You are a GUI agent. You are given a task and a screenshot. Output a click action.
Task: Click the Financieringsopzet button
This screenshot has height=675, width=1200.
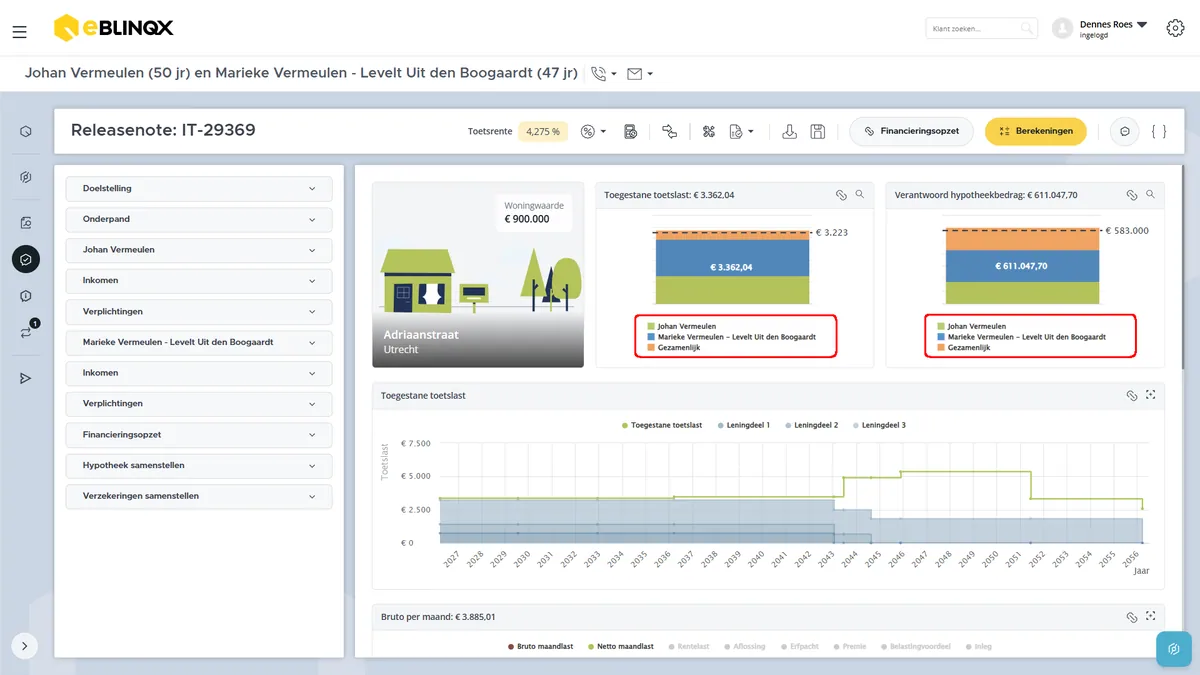911,131
